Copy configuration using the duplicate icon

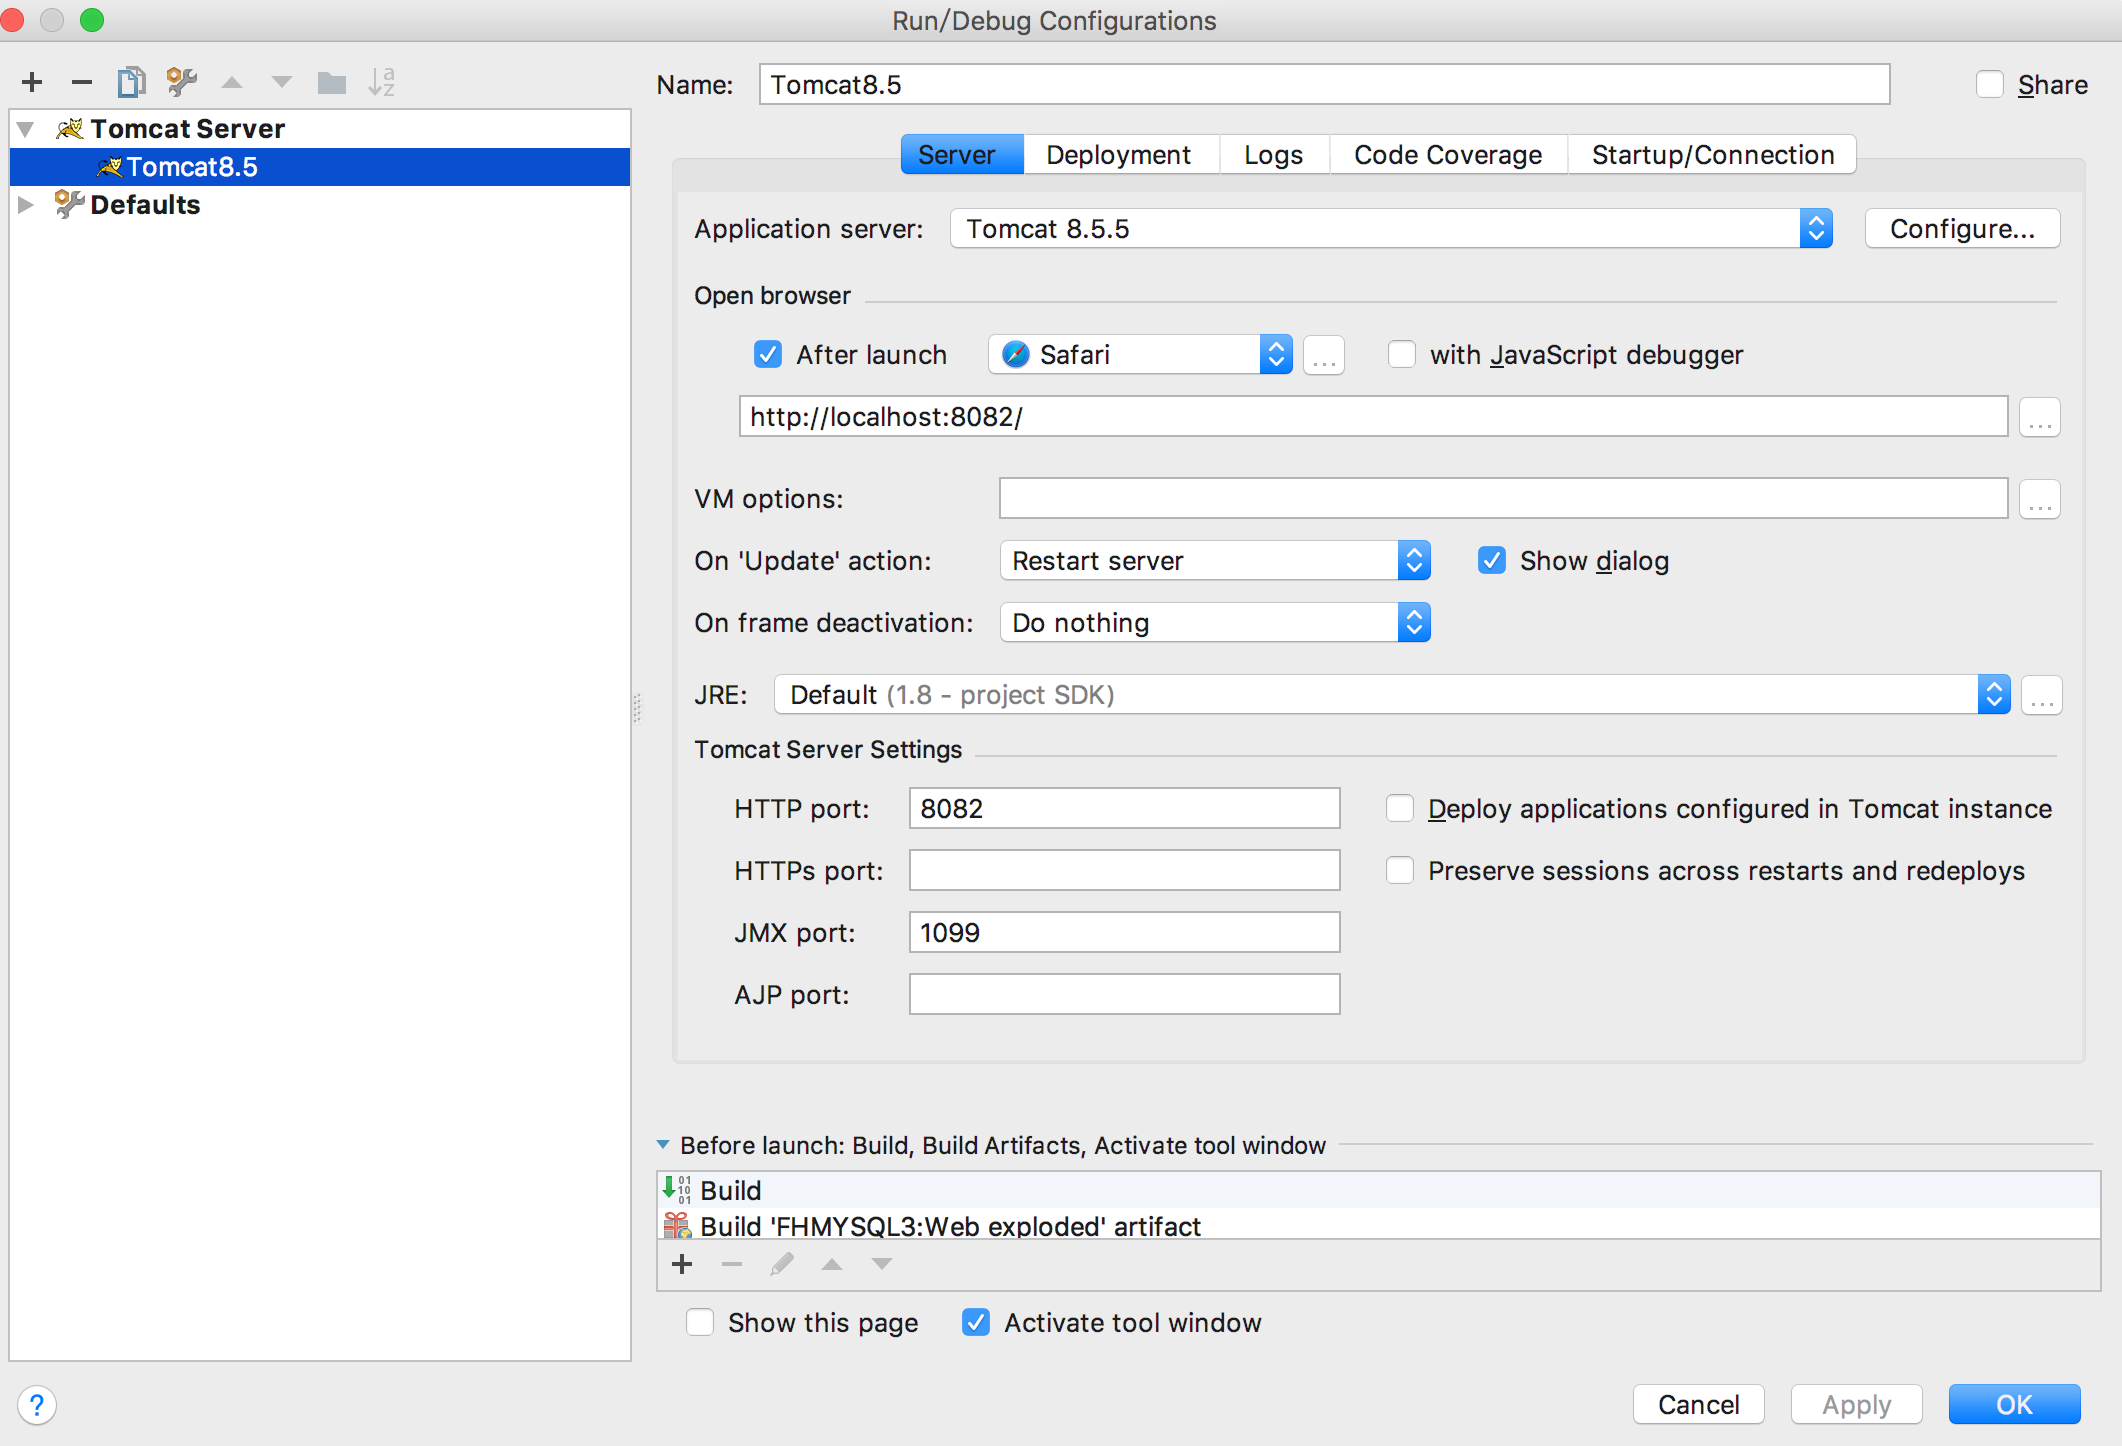(131, 82)
